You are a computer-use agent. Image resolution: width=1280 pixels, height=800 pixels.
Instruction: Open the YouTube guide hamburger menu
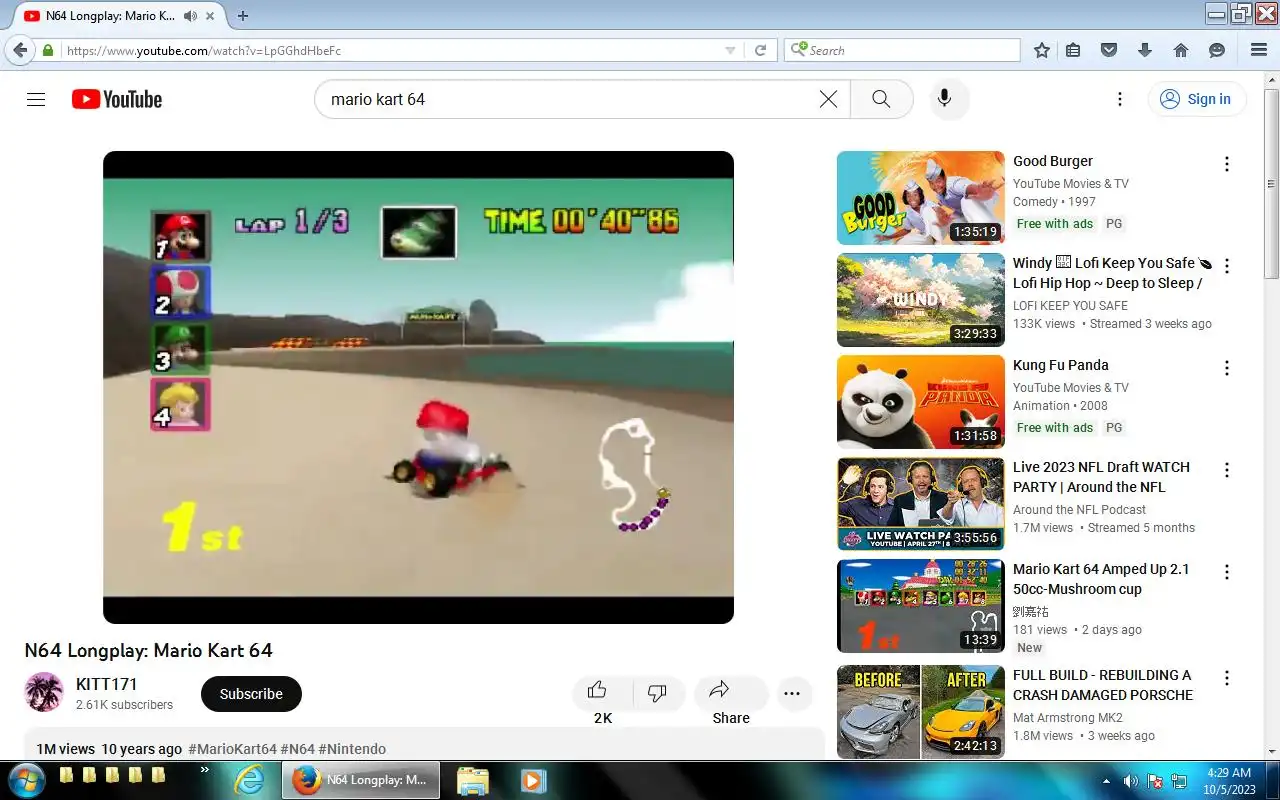click(x=36, y=99)
